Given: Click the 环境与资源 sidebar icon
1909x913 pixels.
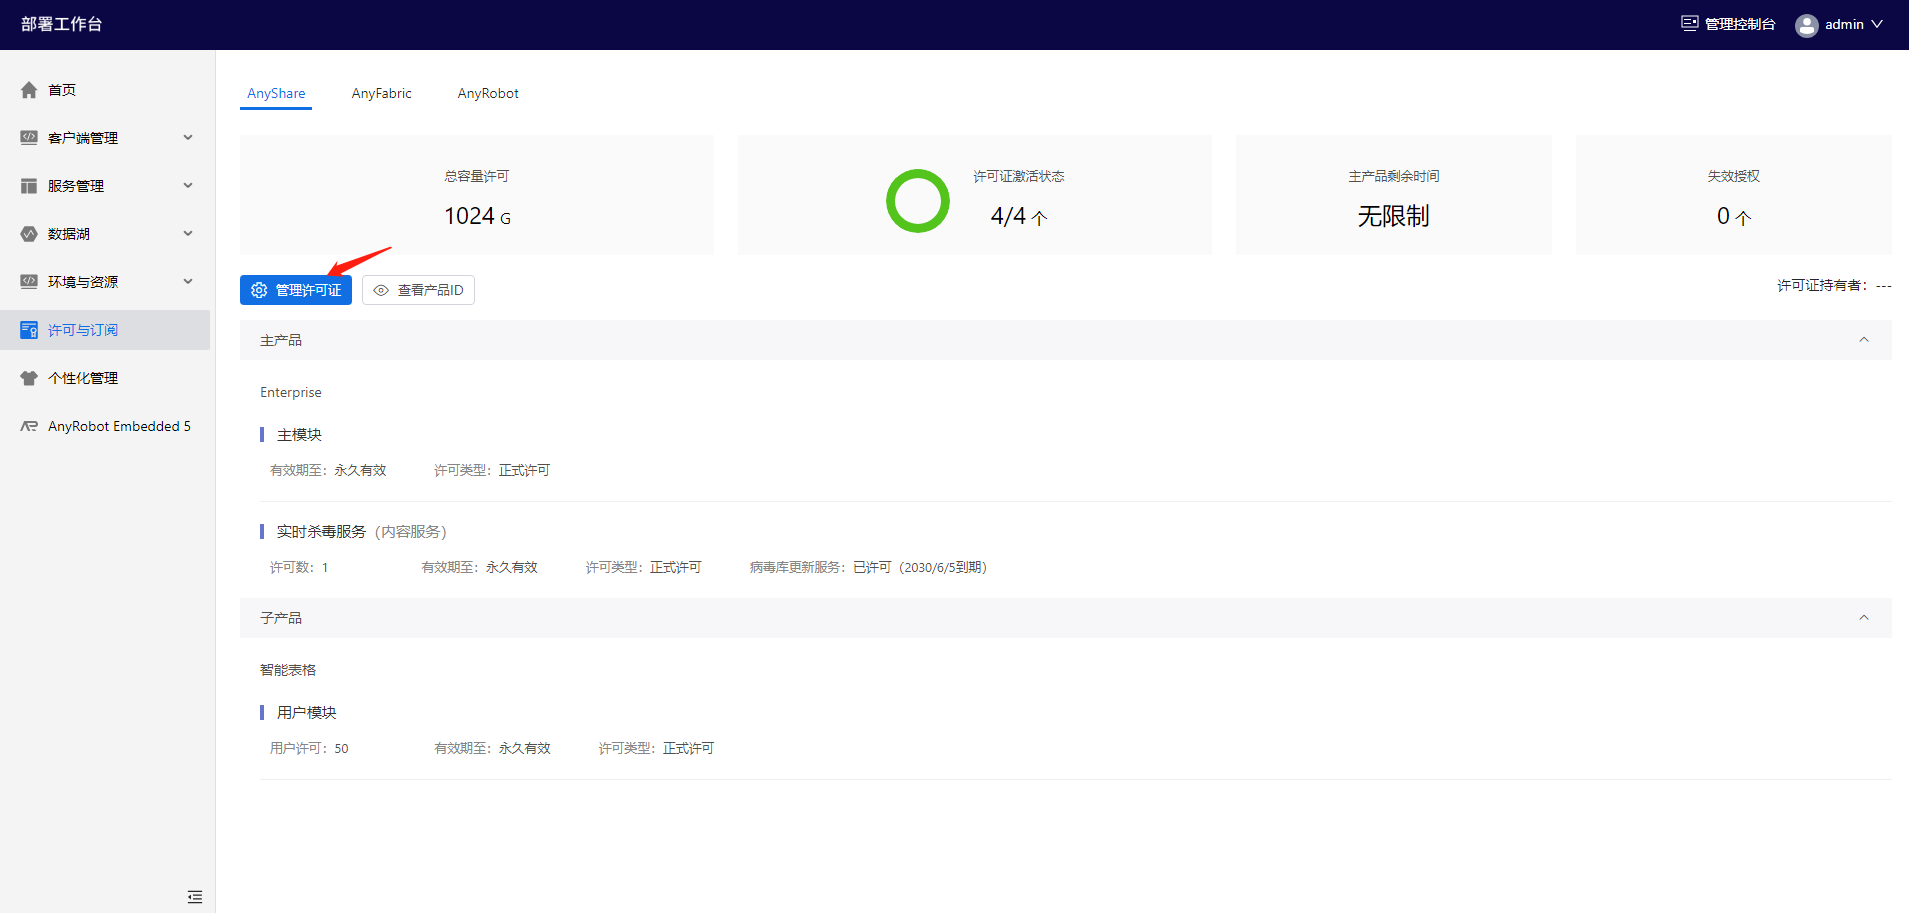Looking at the screenshot, I should [x=29, y=282].
